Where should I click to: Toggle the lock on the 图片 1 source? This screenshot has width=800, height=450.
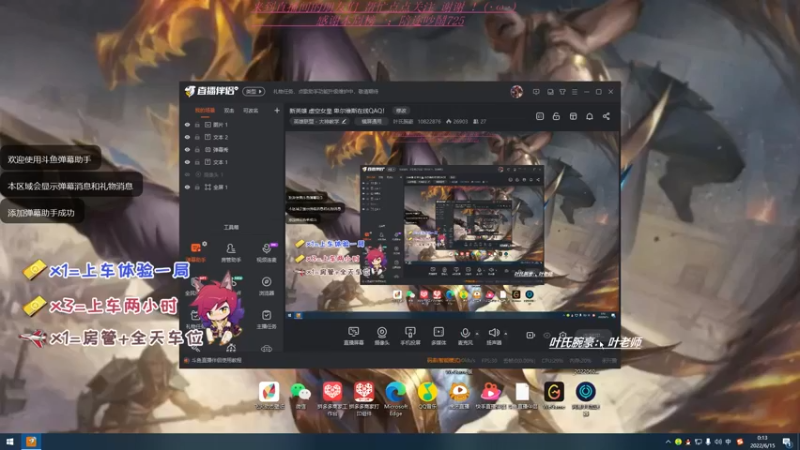[197, 124]
